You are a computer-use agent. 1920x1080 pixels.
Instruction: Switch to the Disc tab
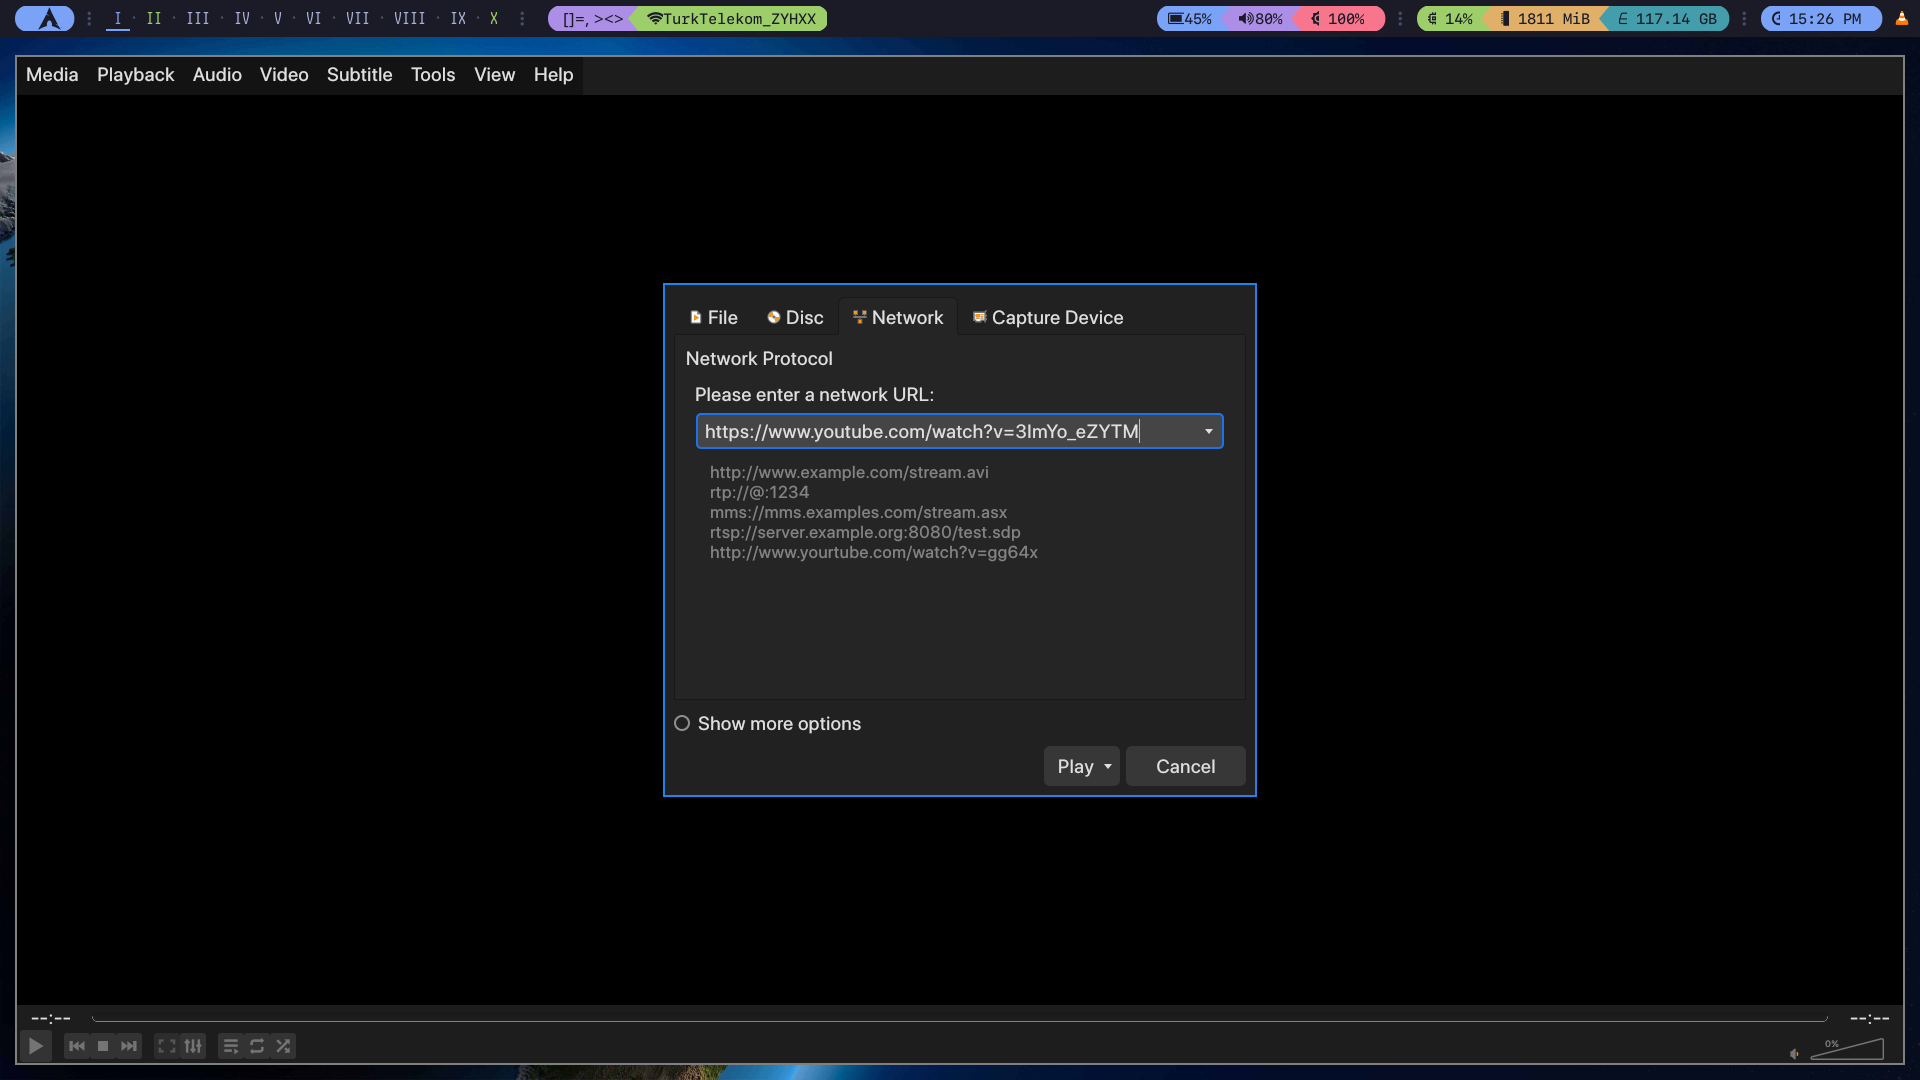[795, 317]
